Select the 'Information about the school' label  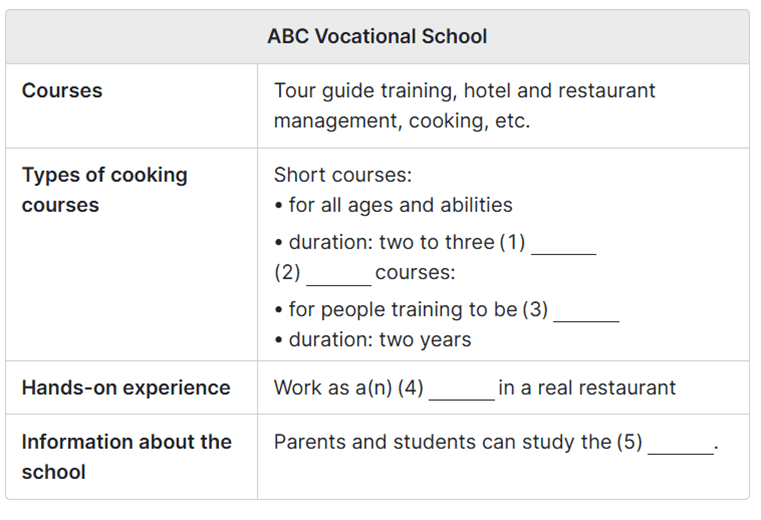tap(126, 456)
